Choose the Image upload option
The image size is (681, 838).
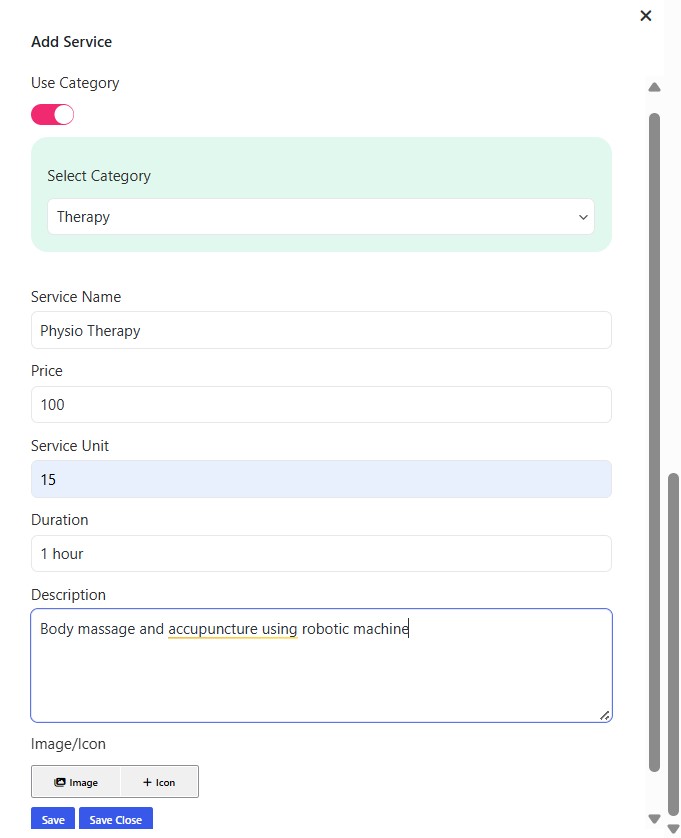(x=76, y=782)
